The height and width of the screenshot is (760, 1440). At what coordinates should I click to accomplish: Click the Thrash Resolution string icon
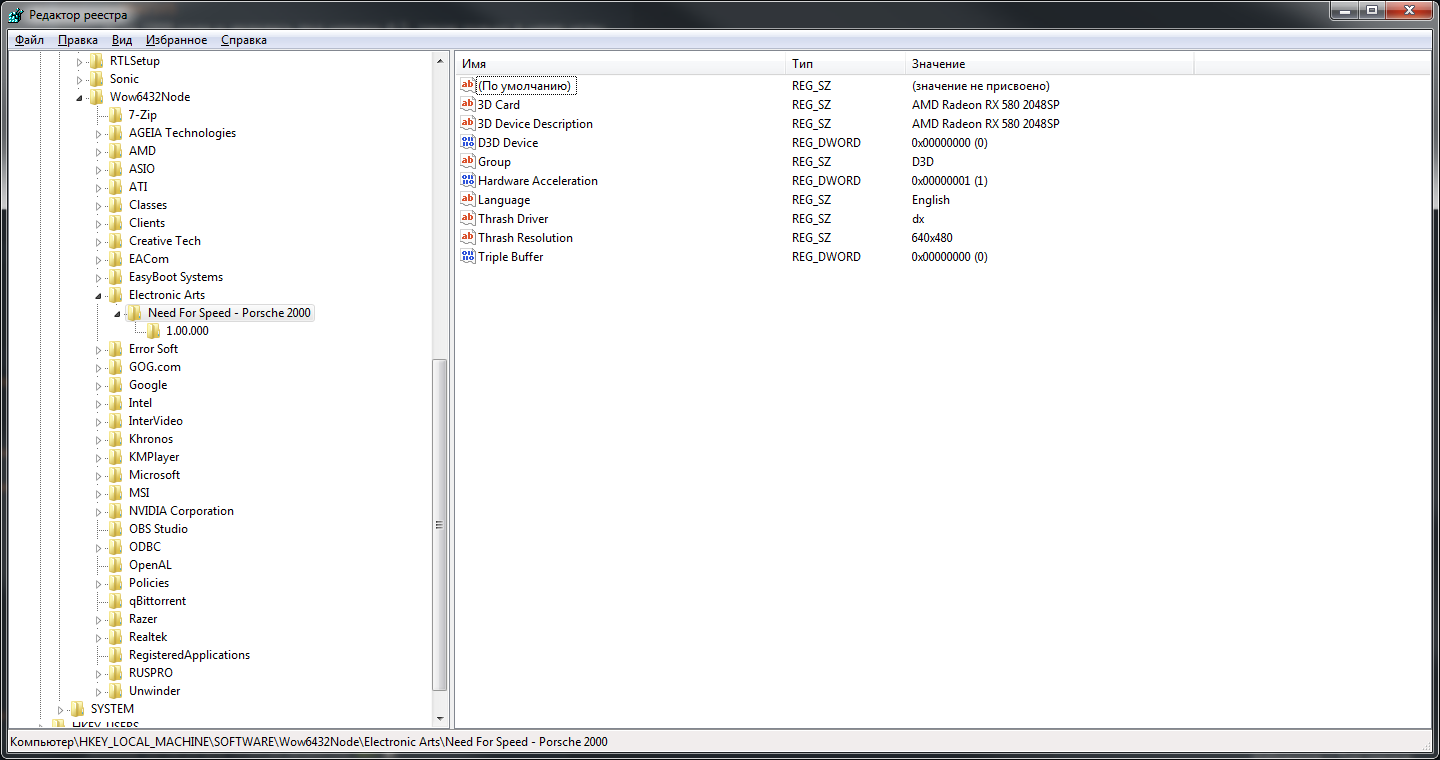click(x=468, y=237)
